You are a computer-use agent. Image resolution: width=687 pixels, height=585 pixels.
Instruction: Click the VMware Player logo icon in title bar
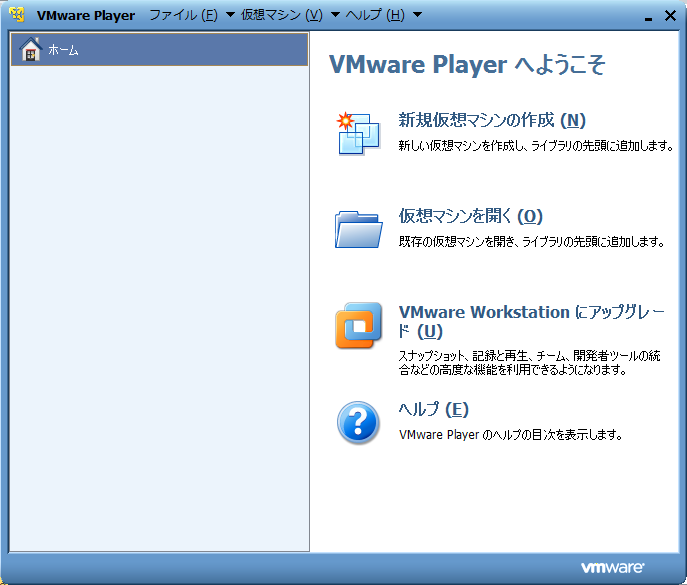(x=17, y=14)
